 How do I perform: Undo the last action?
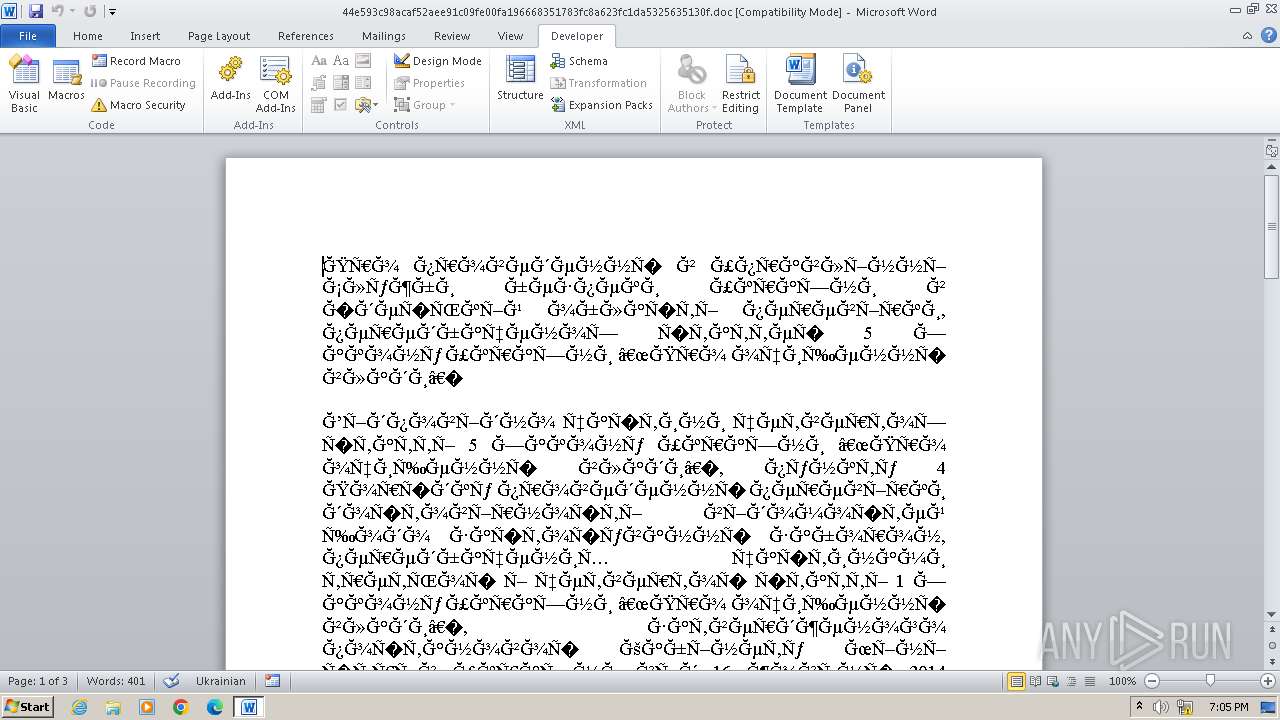(x=57, y=11)
